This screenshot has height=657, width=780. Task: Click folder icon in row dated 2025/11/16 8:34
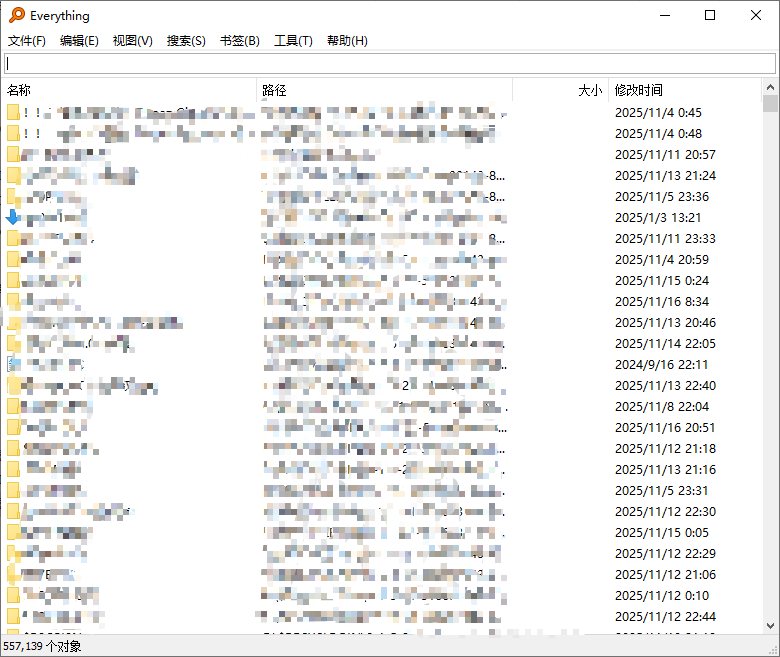[13, 301]
